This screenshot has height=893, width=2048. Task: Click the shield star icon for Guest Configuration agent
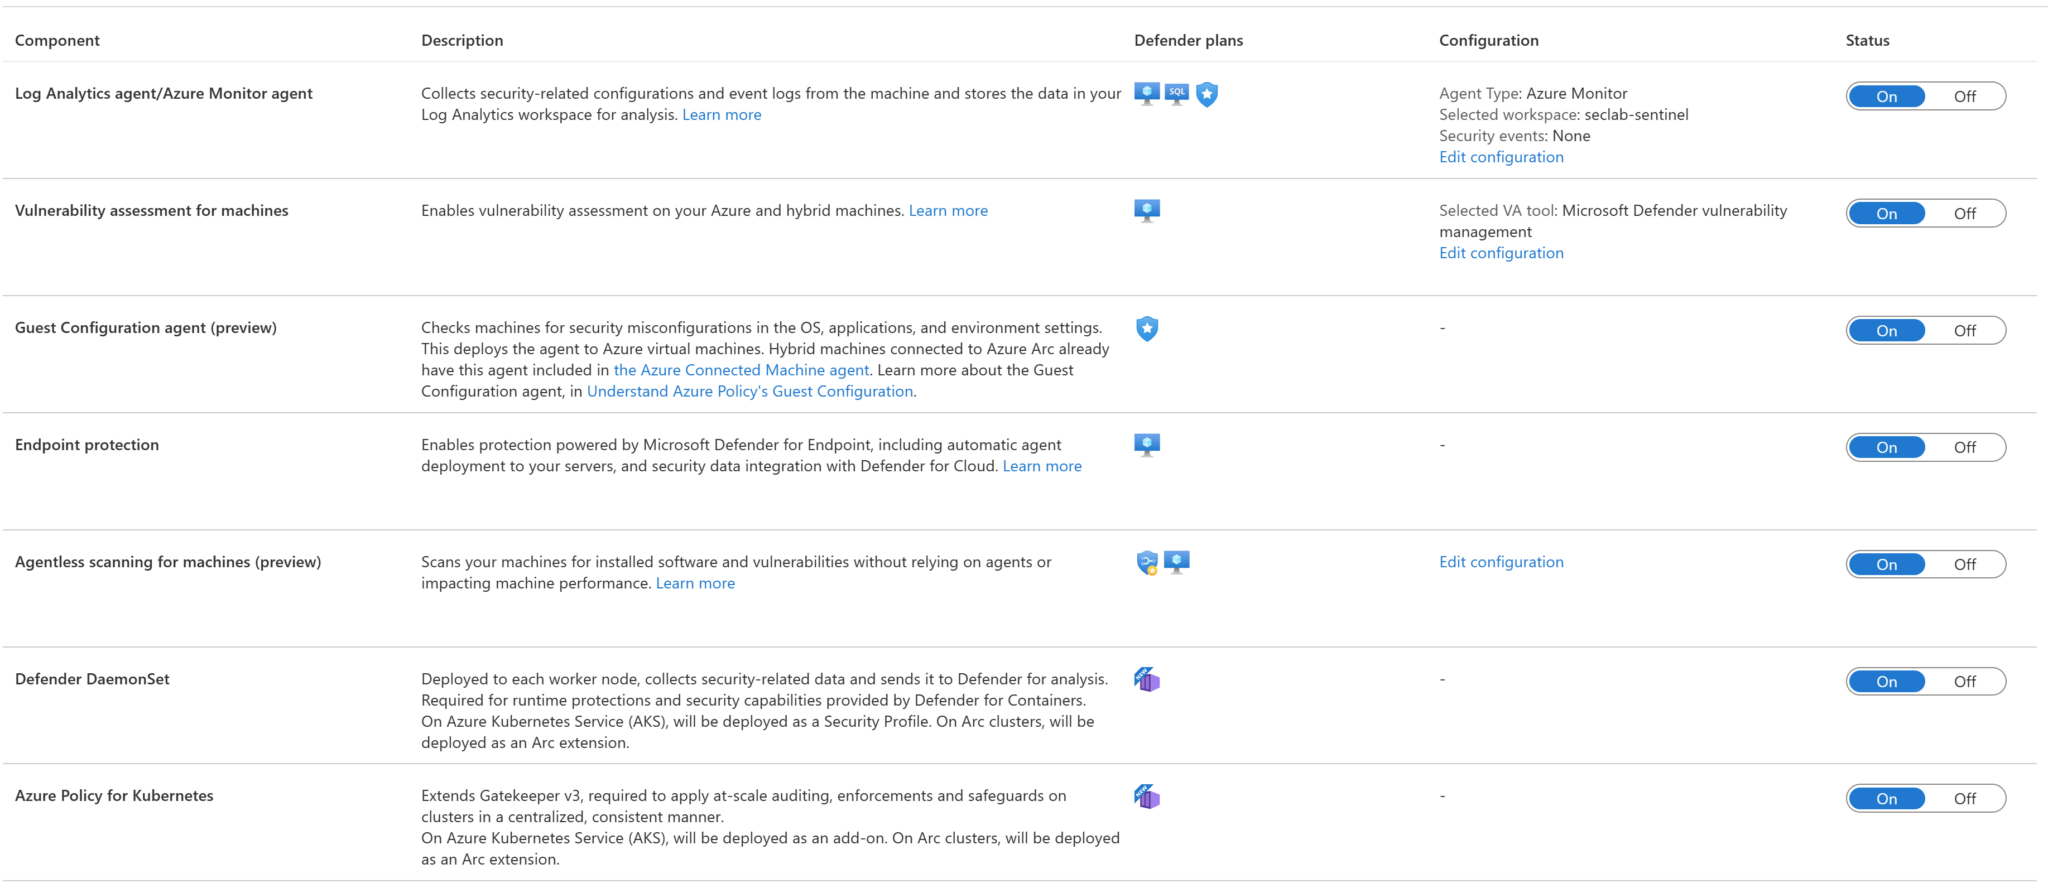point(1146,329)
